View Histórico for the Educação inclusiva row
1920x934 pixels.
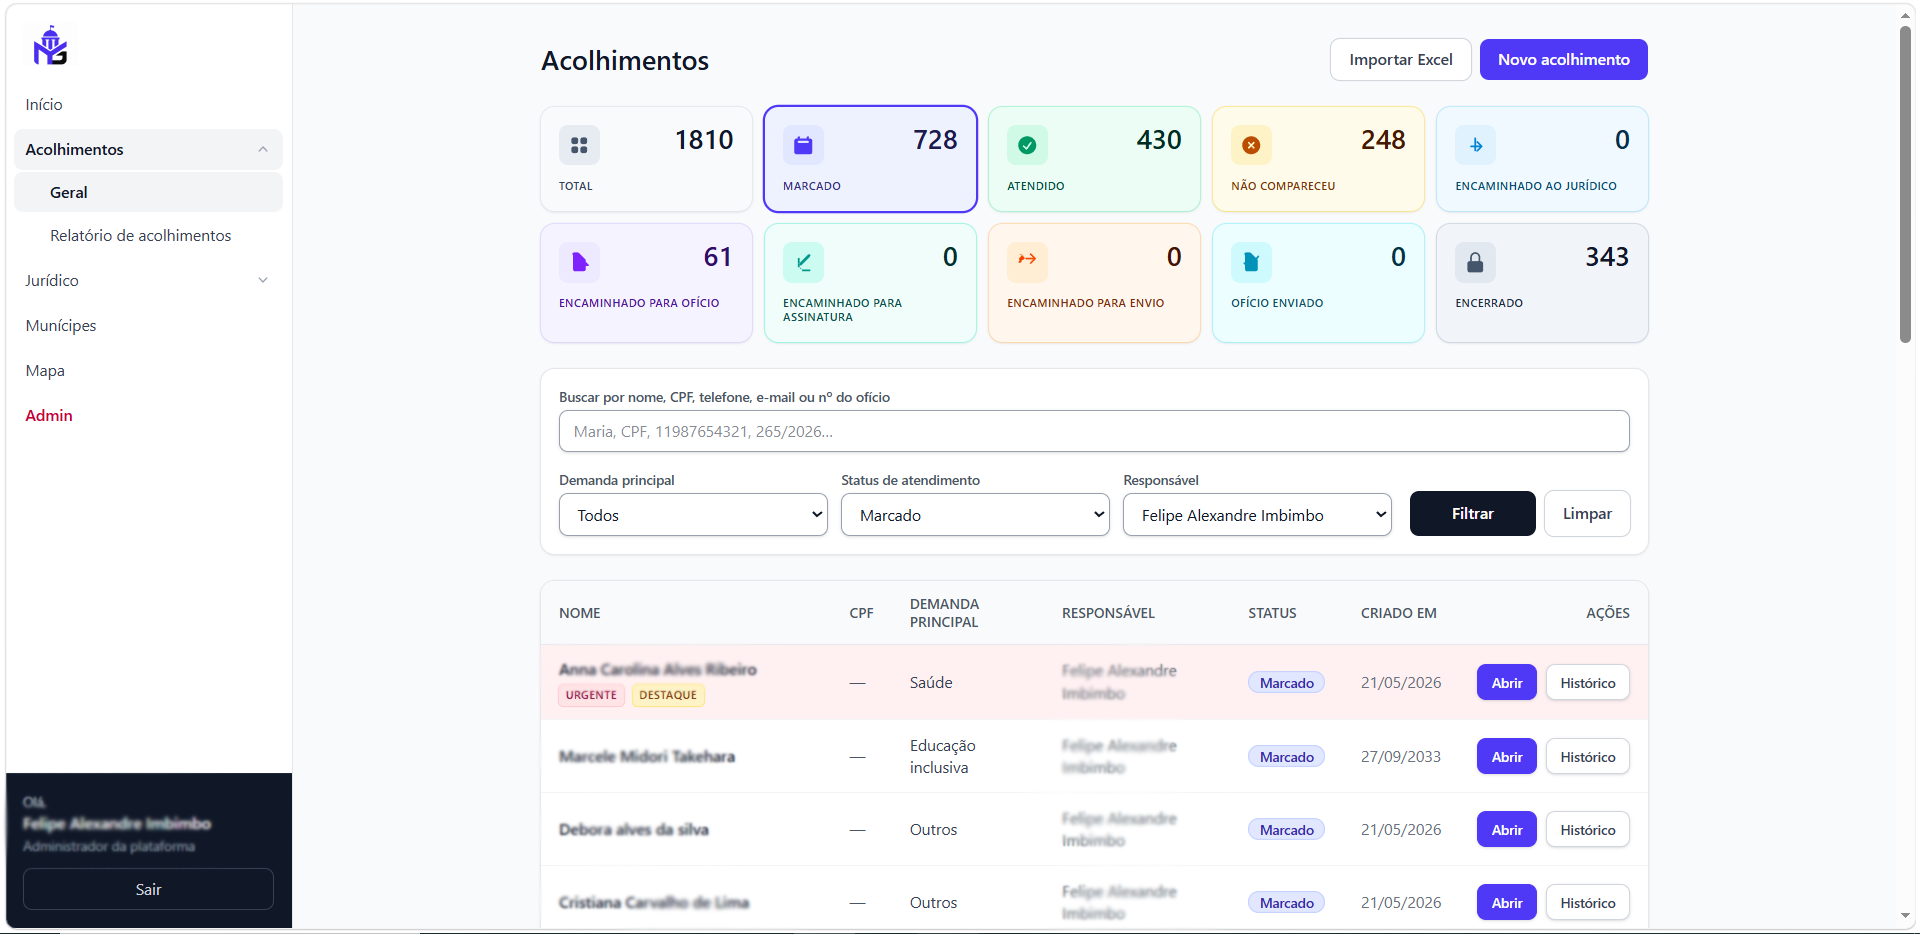[x=1587, y=757]
